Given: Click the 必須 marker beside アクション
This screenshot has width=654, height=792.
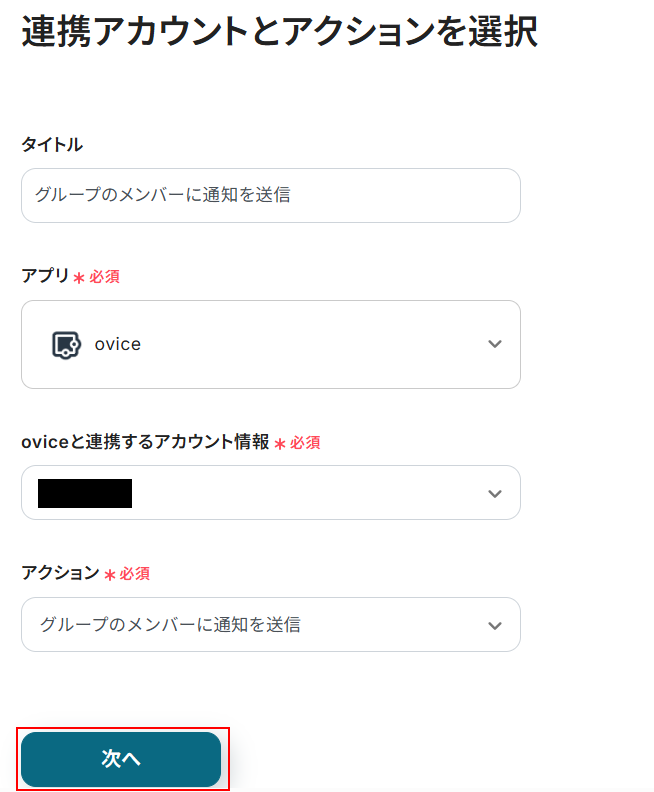Looking at the screenshot, I should click(x=134, y=574).
